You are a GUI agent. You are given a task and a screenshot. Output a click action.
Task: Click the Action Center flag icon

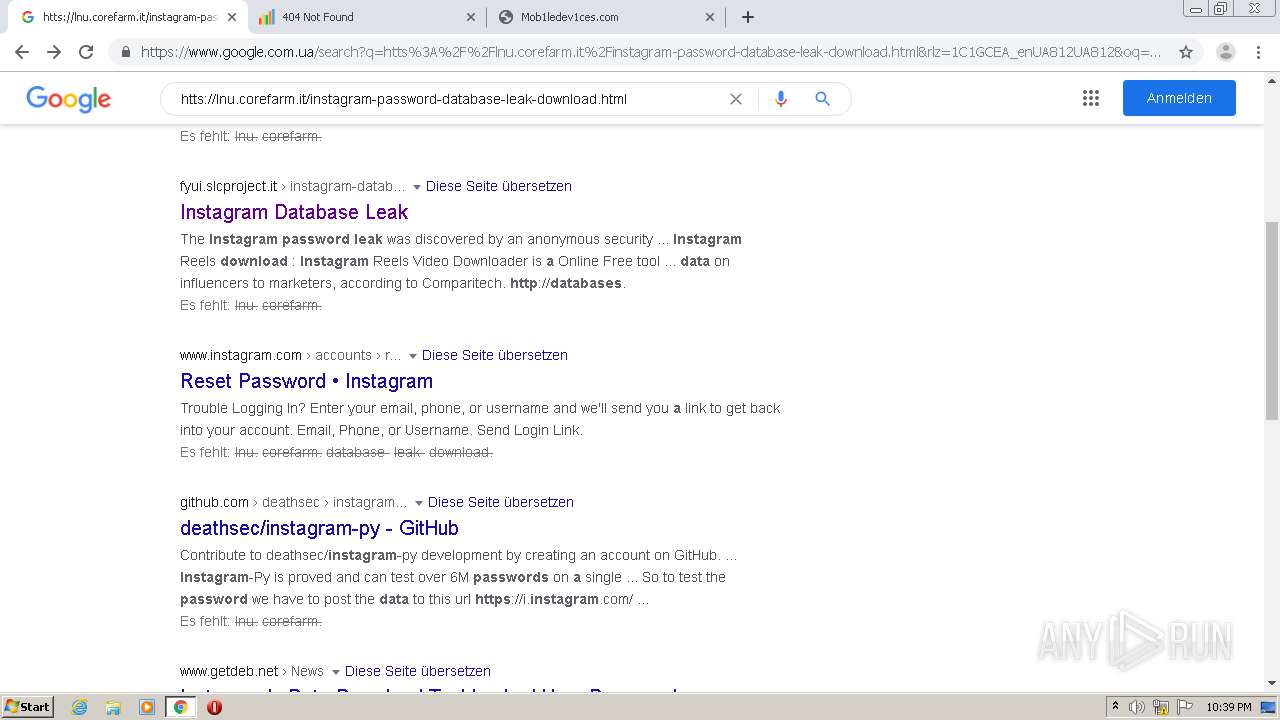click(x=1185, y=707)
